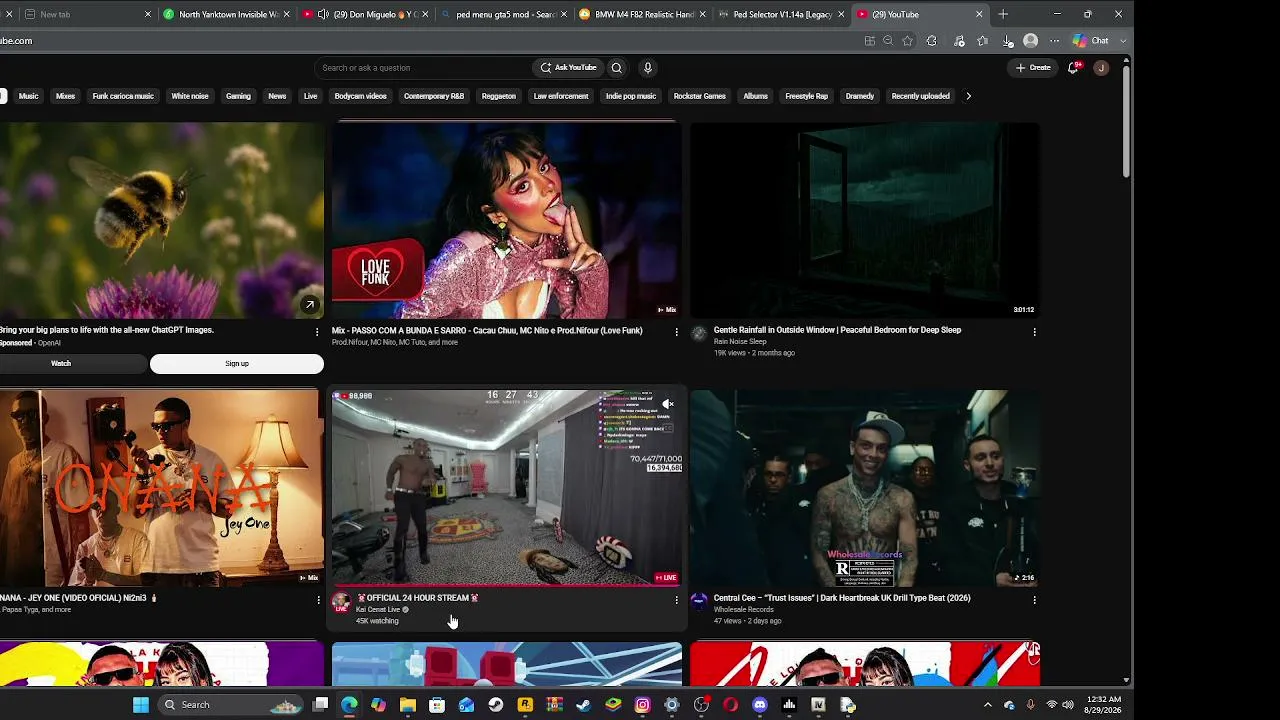This screenshot has height=720, width=1280.
Task: Open Task View in the taskbar
Action: tap(320, 705)
